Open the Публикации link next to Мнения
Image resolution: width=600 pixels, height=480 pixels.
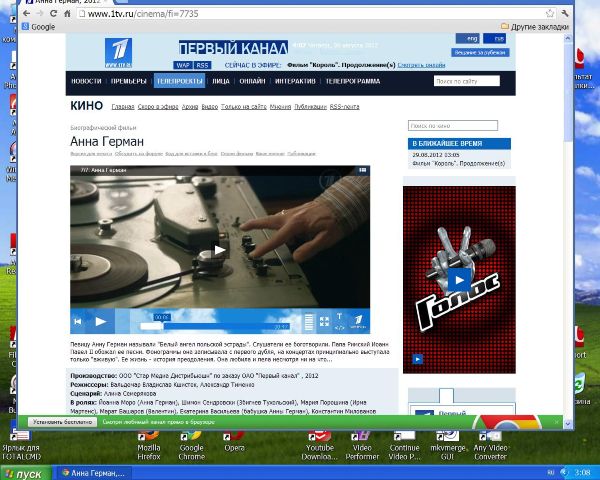pos(310,107)
